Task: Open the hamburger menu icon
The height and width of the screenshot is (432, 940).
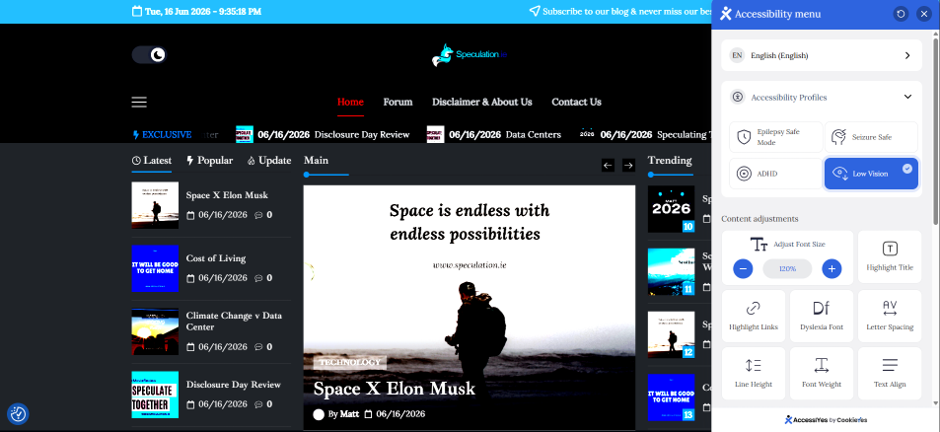Action: click(x=139, y=102)
